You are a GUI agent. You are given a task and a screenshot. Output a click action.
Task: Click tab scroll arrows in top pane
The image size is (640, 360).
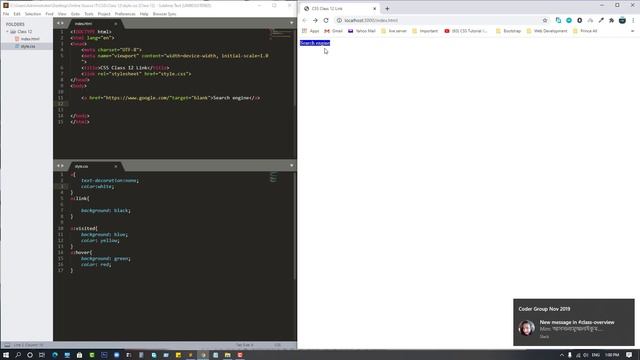pyautogui.click(x=60, y=23)
